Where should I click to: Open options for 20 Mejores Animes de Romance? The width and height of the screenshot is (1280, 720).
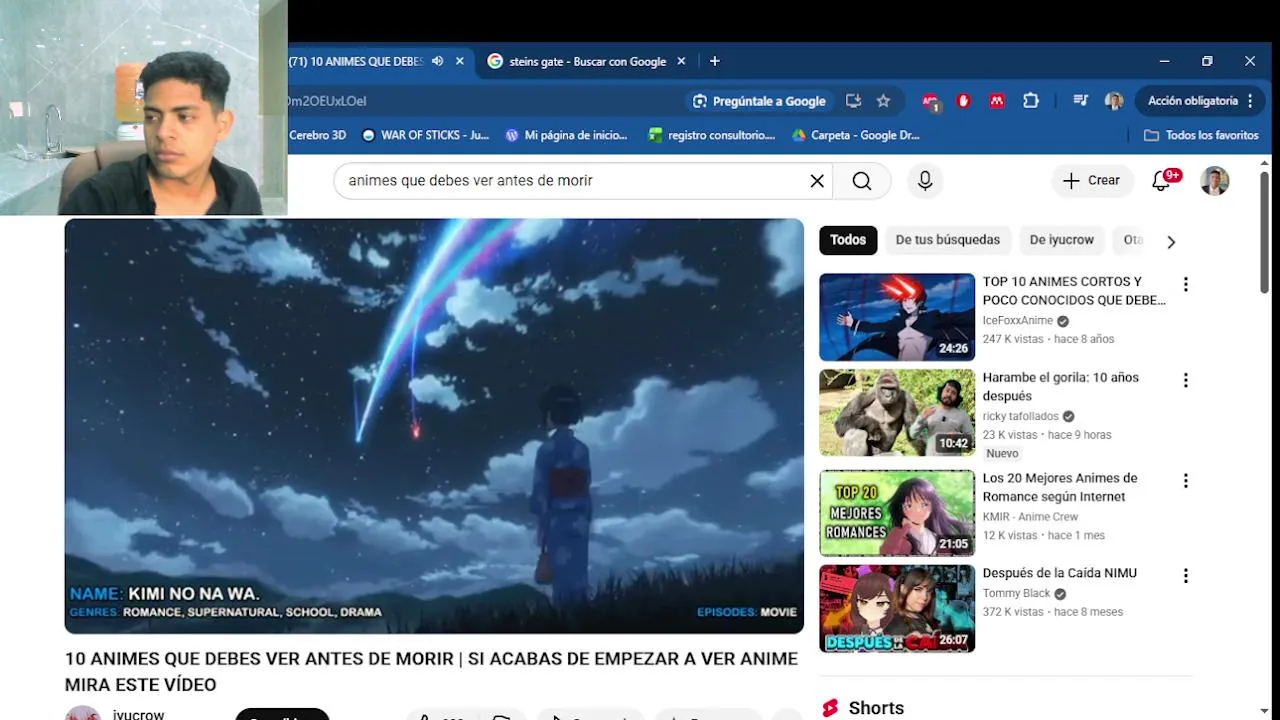point(1185,481)
